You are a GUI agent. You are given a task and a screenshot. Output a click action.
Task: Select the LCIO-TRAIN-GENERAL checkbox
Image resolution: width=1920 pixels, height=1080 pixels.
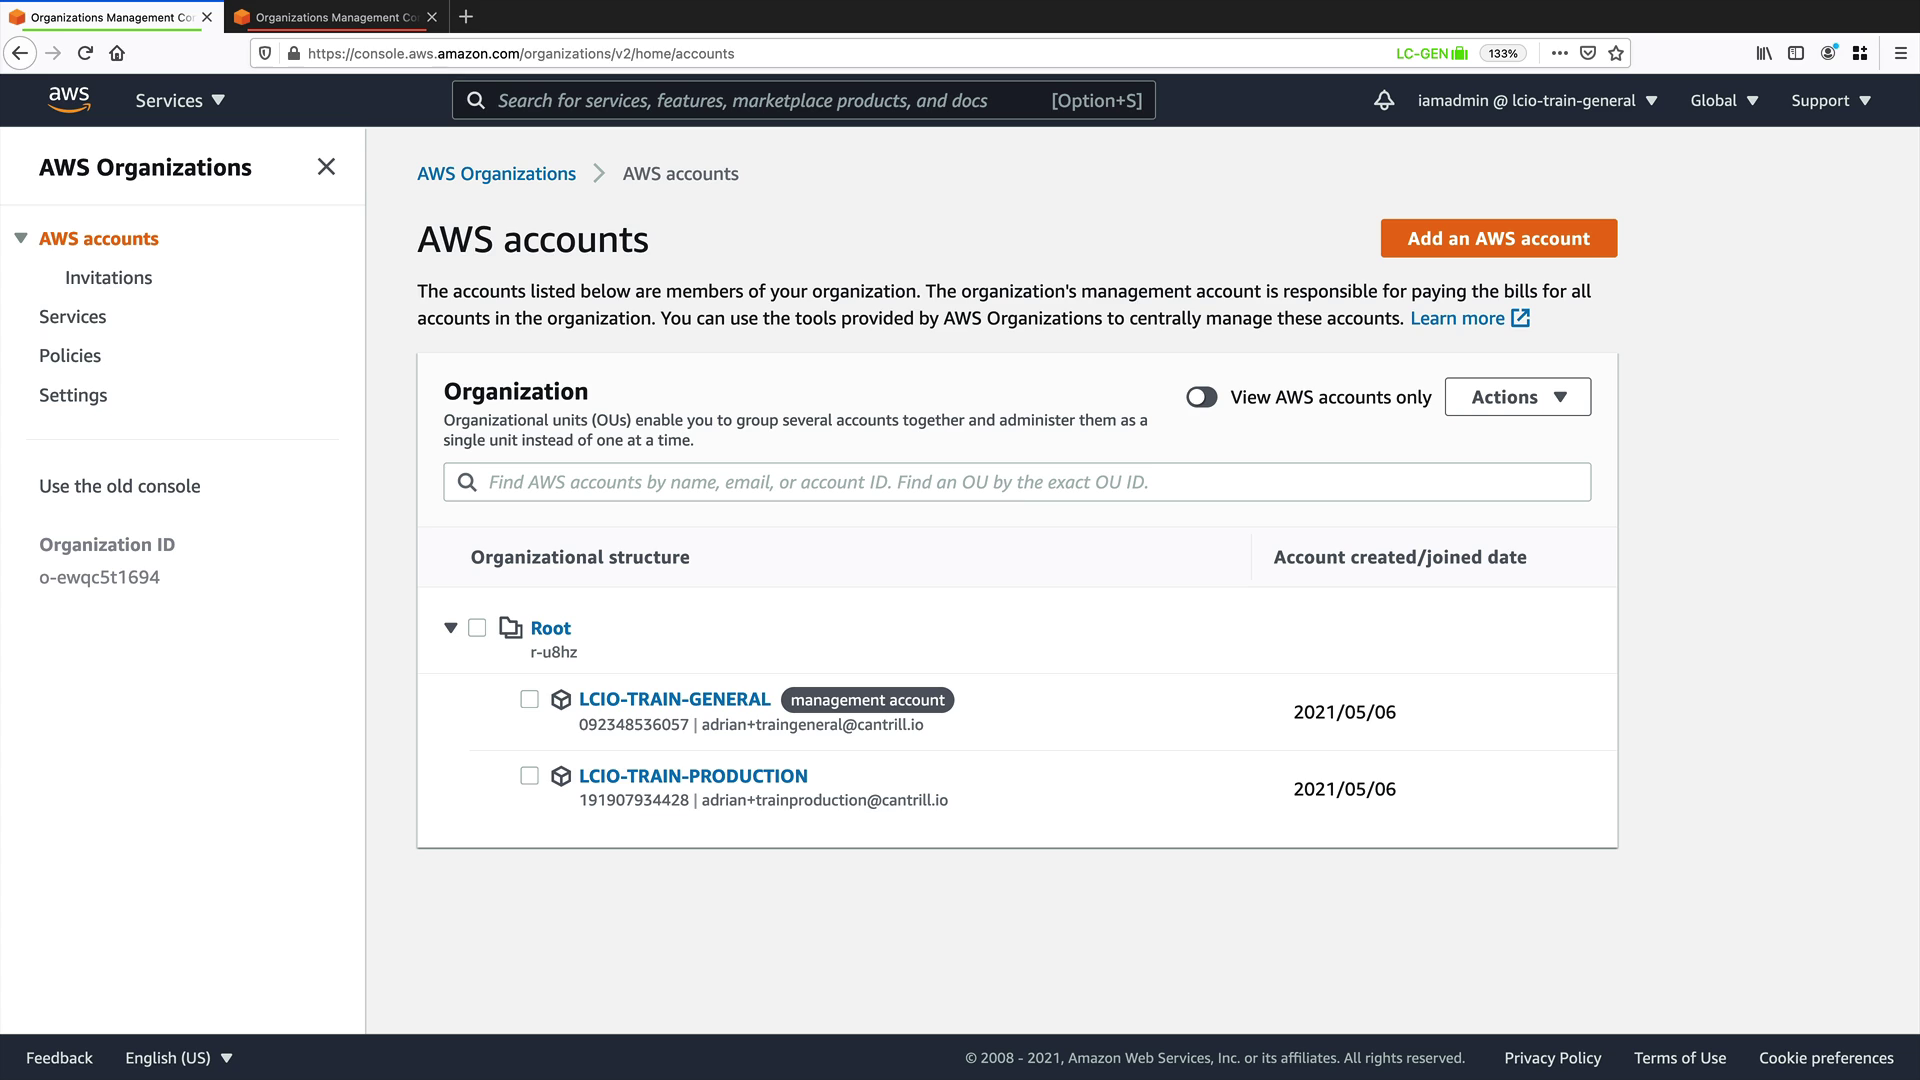(530, 699)
